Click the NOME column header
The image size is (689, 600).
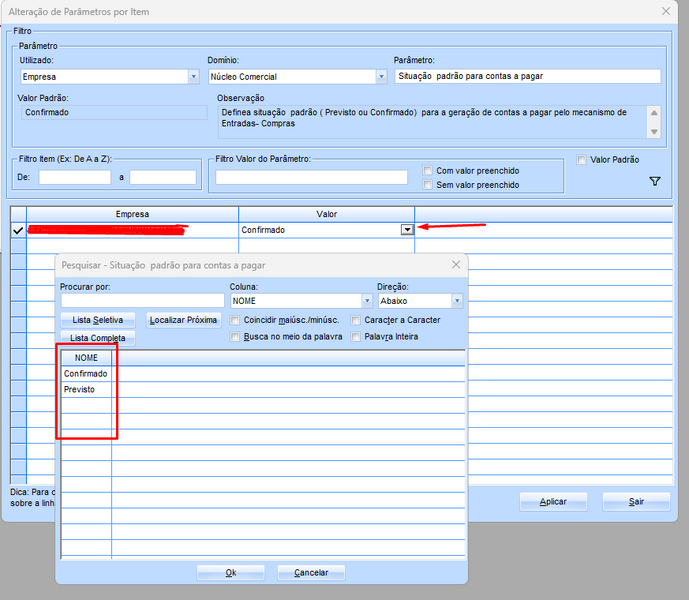86,358
